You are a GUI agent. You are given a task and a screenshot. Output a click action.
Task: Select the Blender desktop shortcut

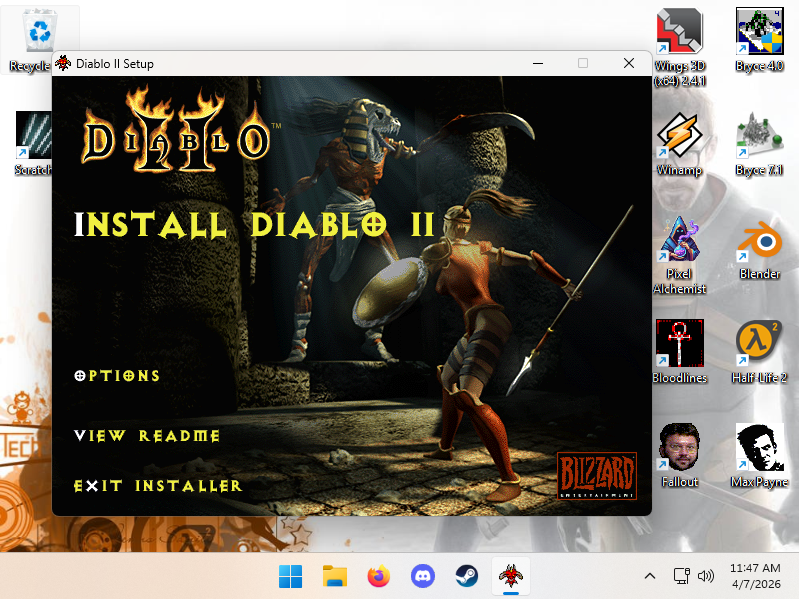click(759, 250)
